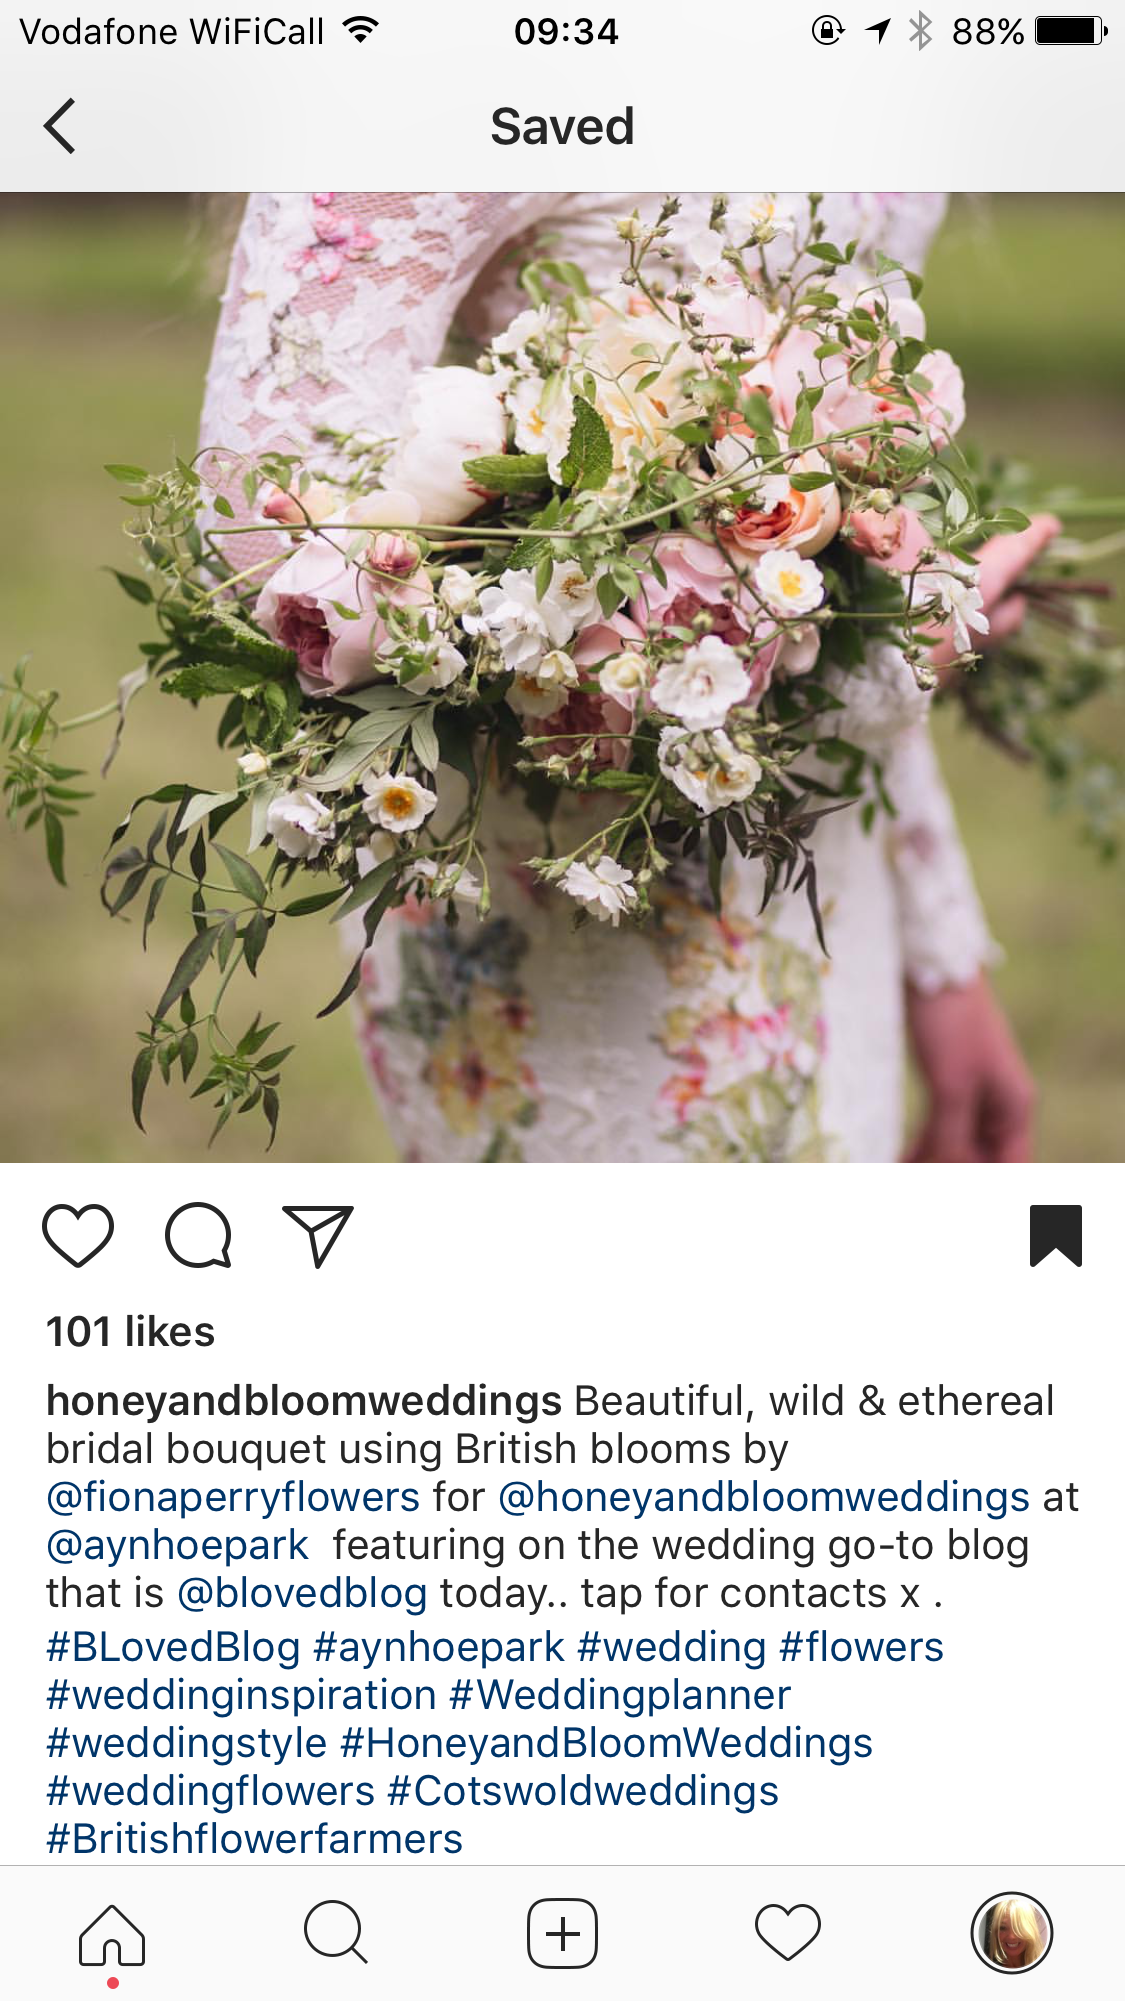Open honeyandbloomweddings username in caption
This screenshot has height=2001, width=1125.
pos(304,1401)
